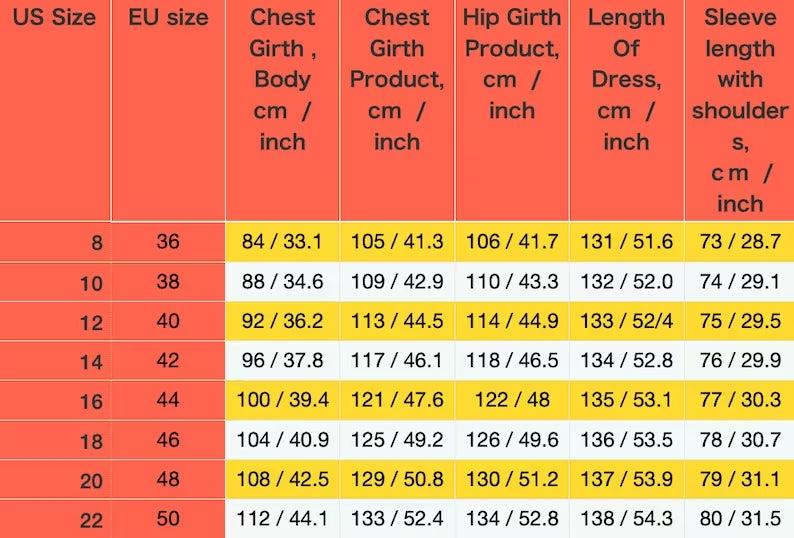Screen dimensions: 794x538
Task: Click the US size 8 cell
Action: pos(96,243)
